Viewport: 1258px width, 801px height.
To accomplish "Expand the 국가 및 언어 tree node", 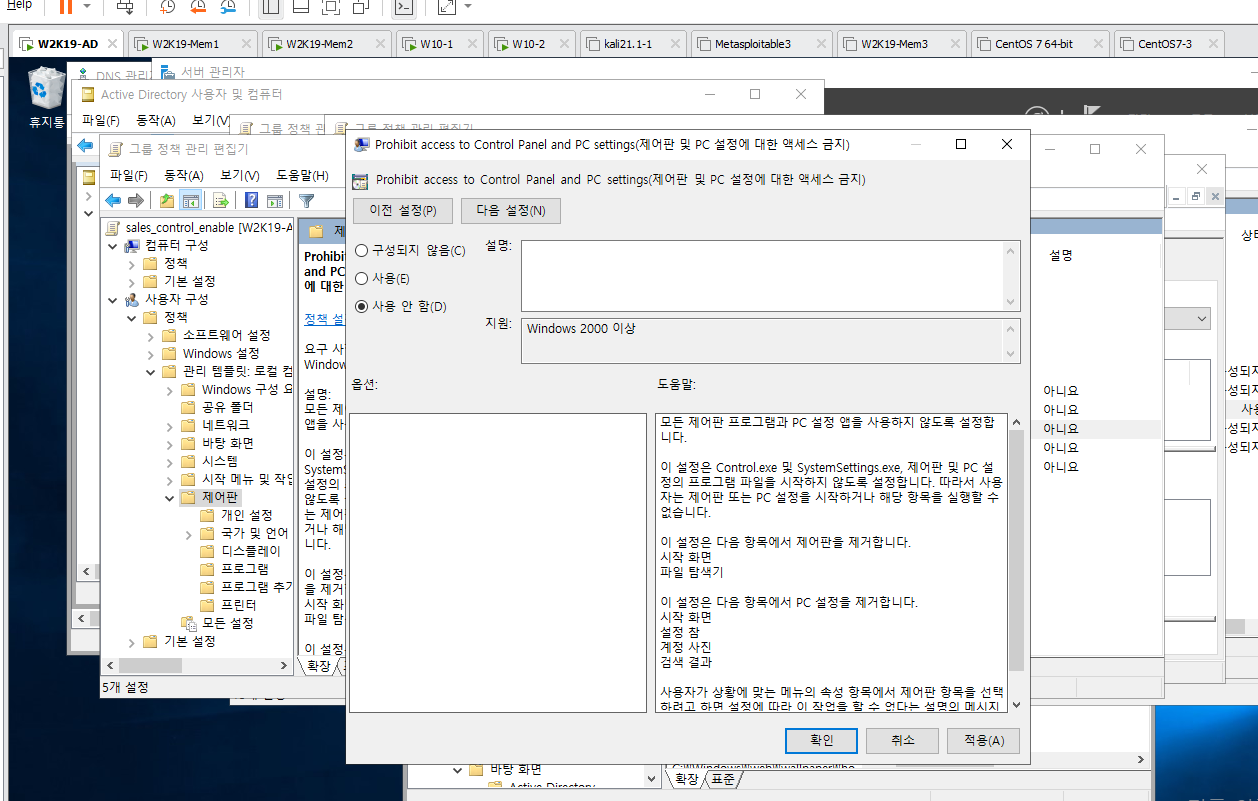I will [x=188, y=533].
